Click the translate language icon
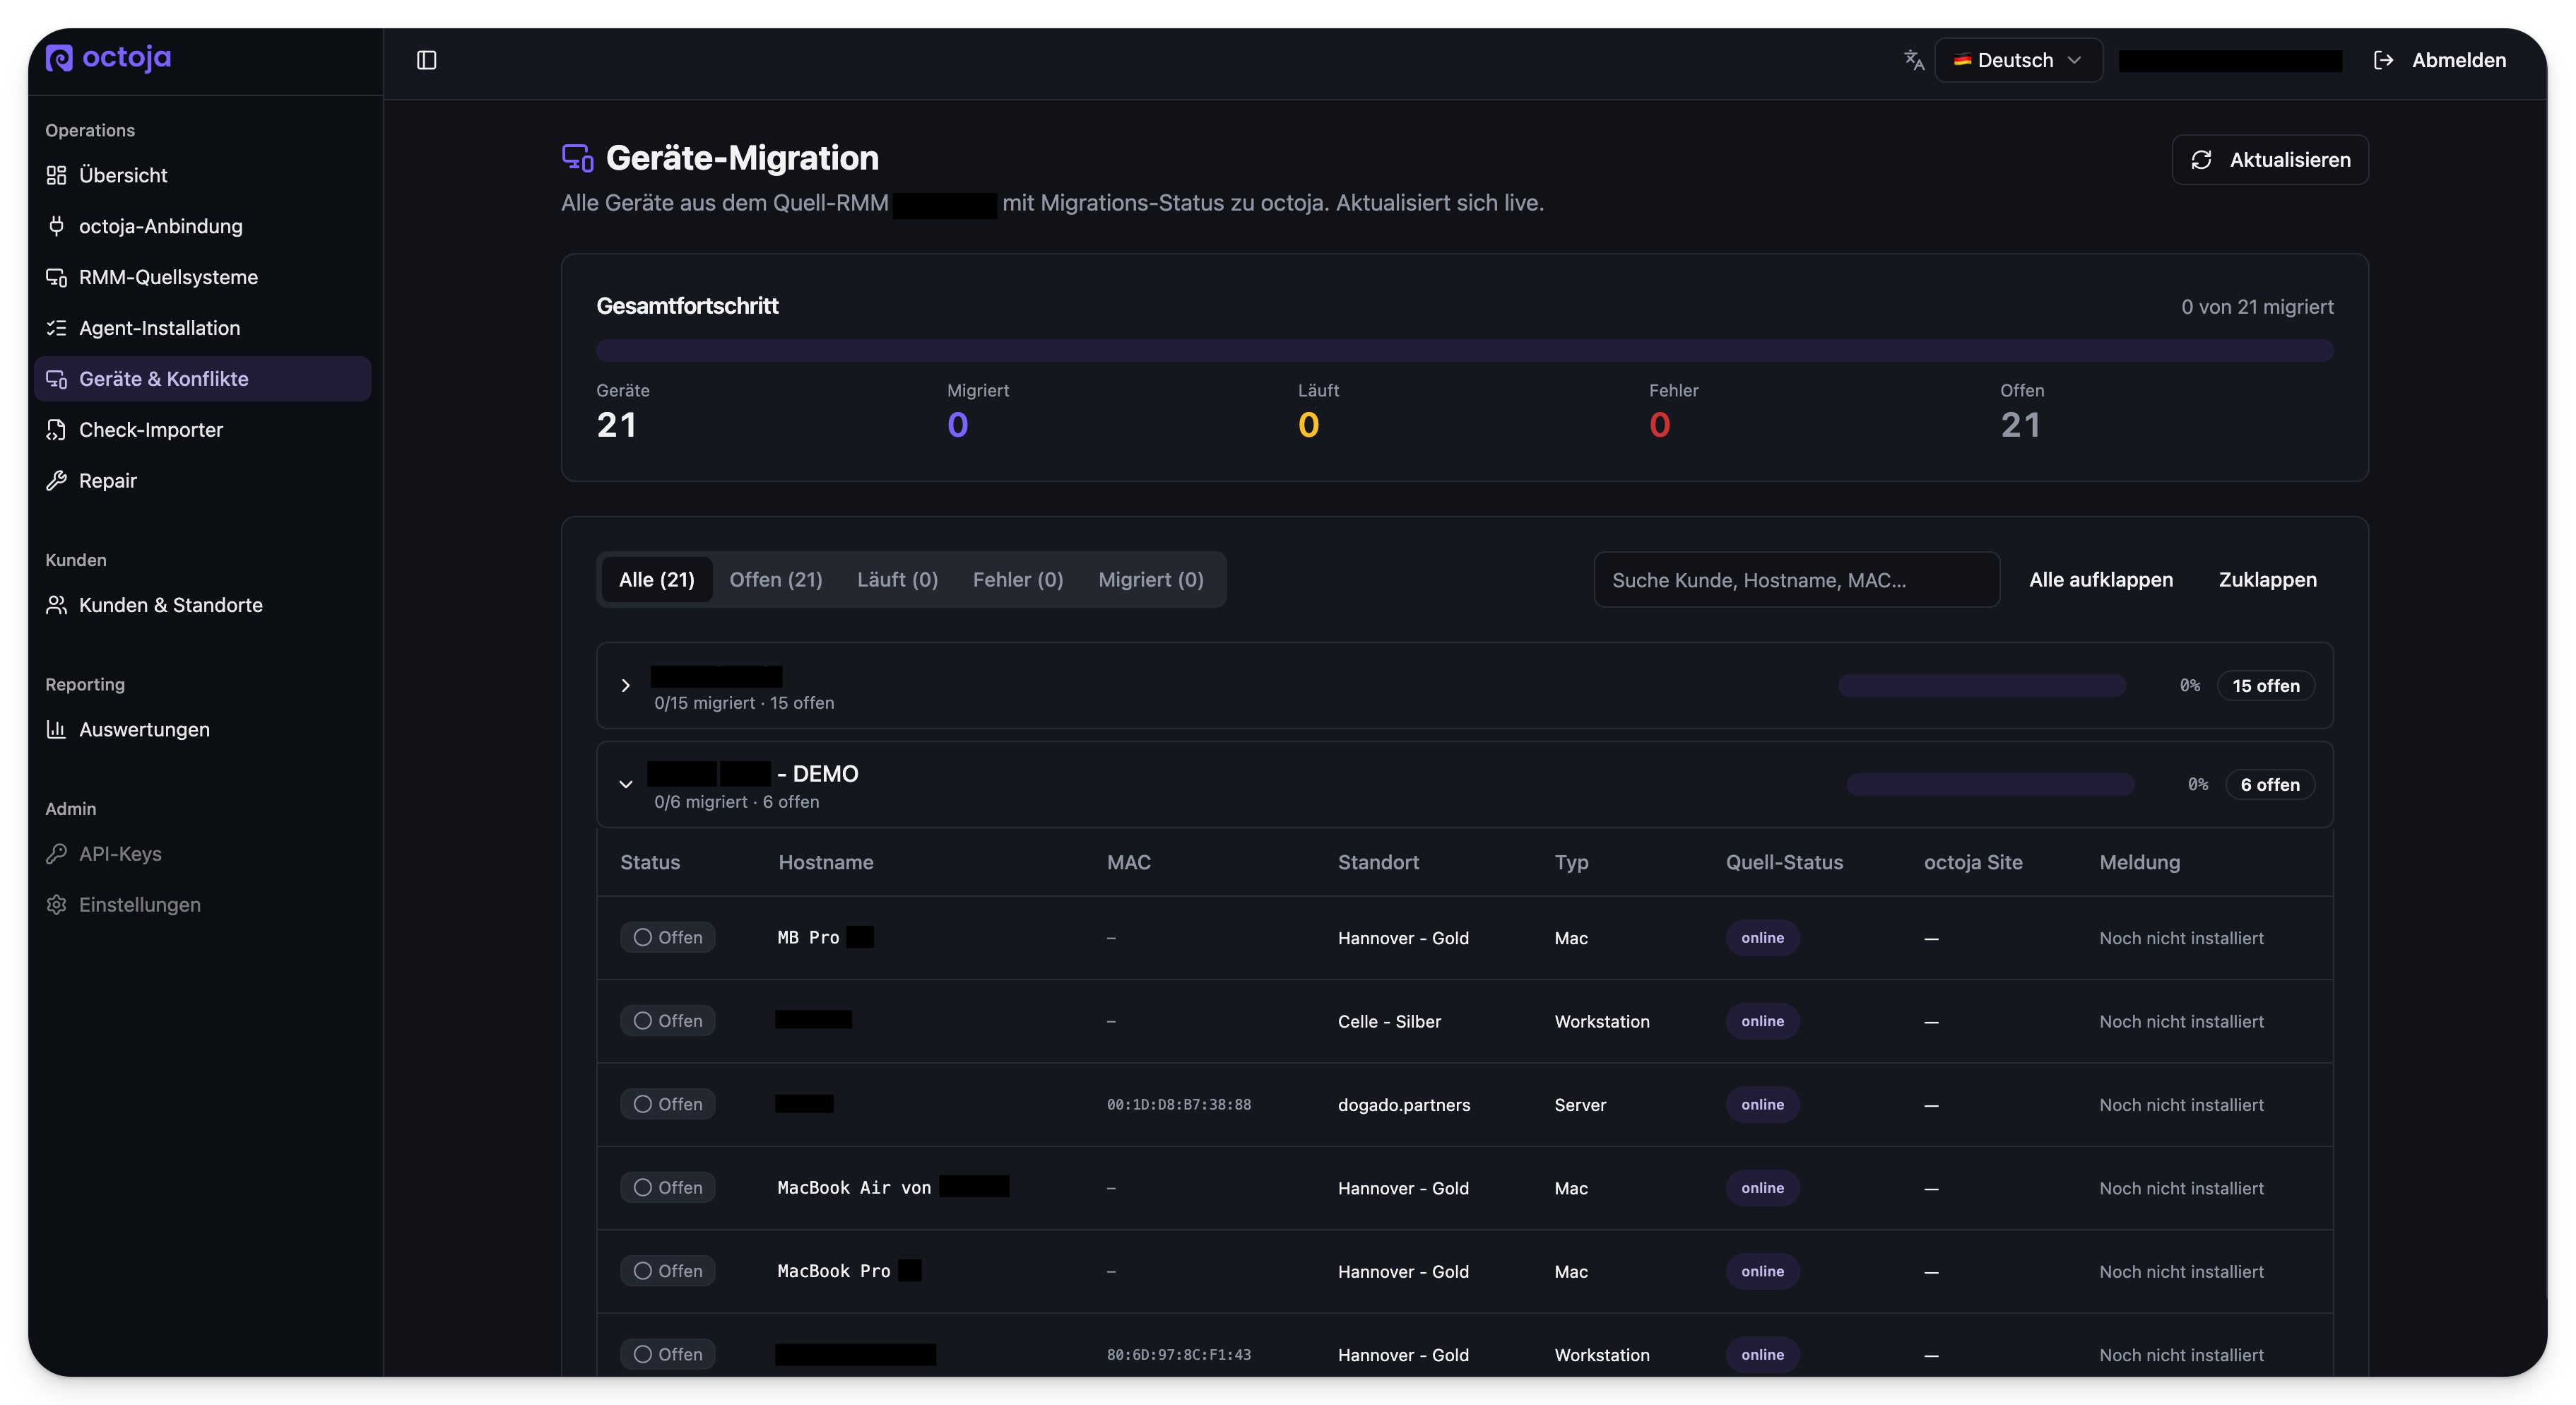This screenshot has height=1405, width=2576. pos(1914,60)
